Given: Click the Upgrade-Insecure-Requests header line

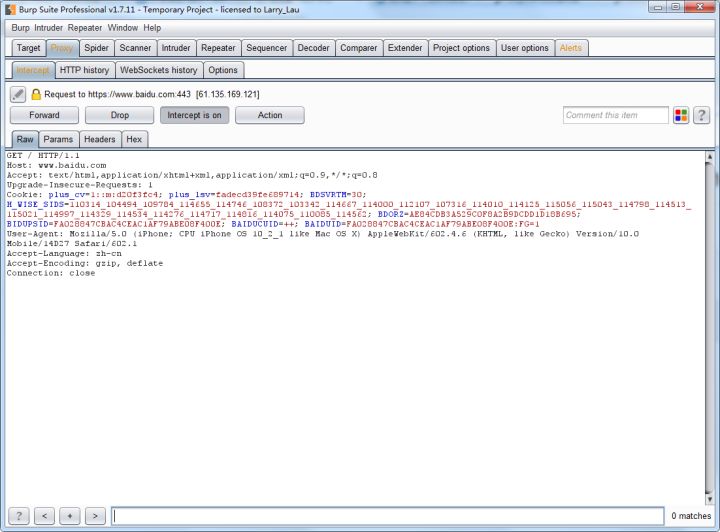Looking at the screenshot, I should point(79,185).
